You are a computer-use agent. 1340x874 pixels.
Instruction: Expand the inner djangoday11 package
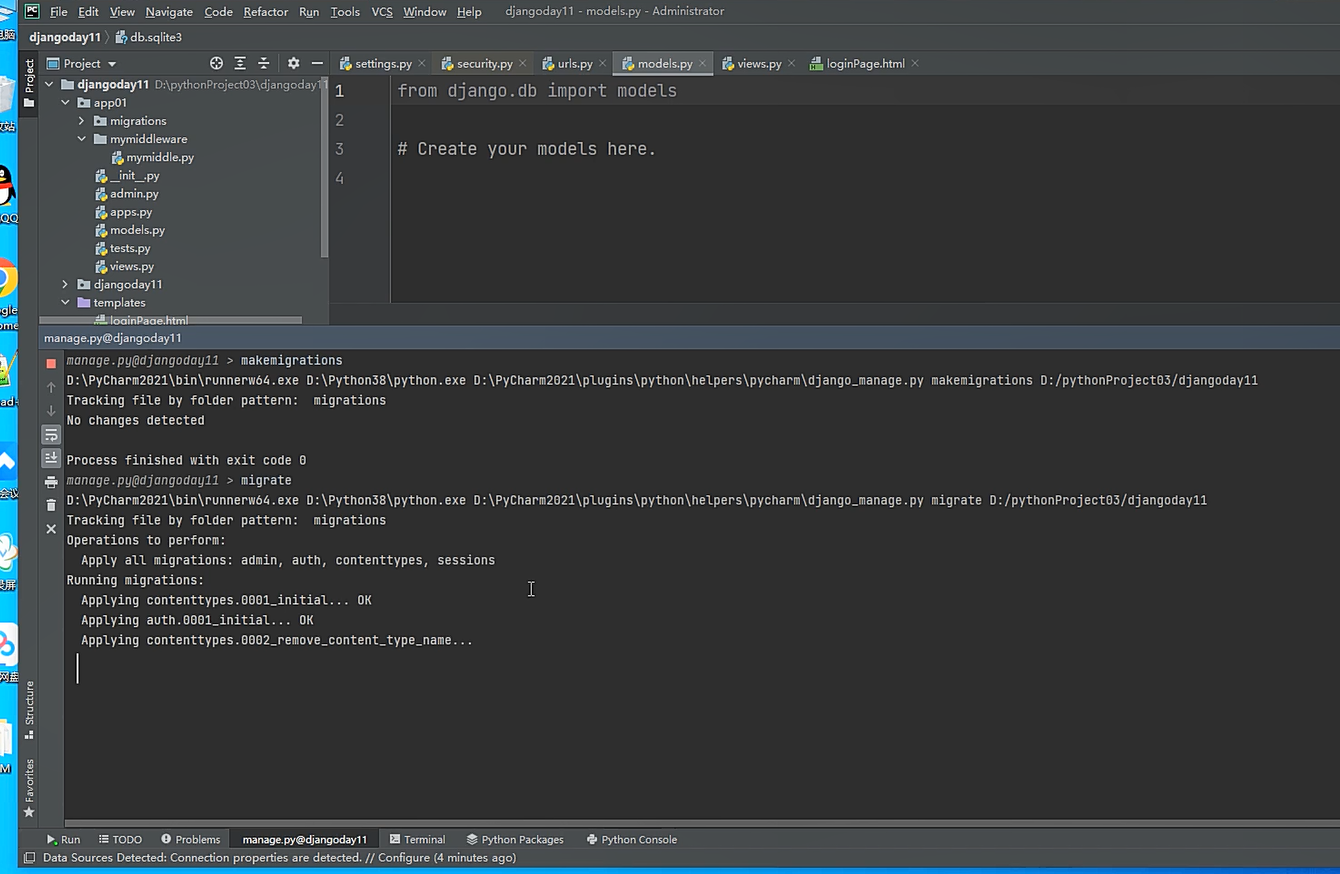pyautogui.click(x=66, y=284)
